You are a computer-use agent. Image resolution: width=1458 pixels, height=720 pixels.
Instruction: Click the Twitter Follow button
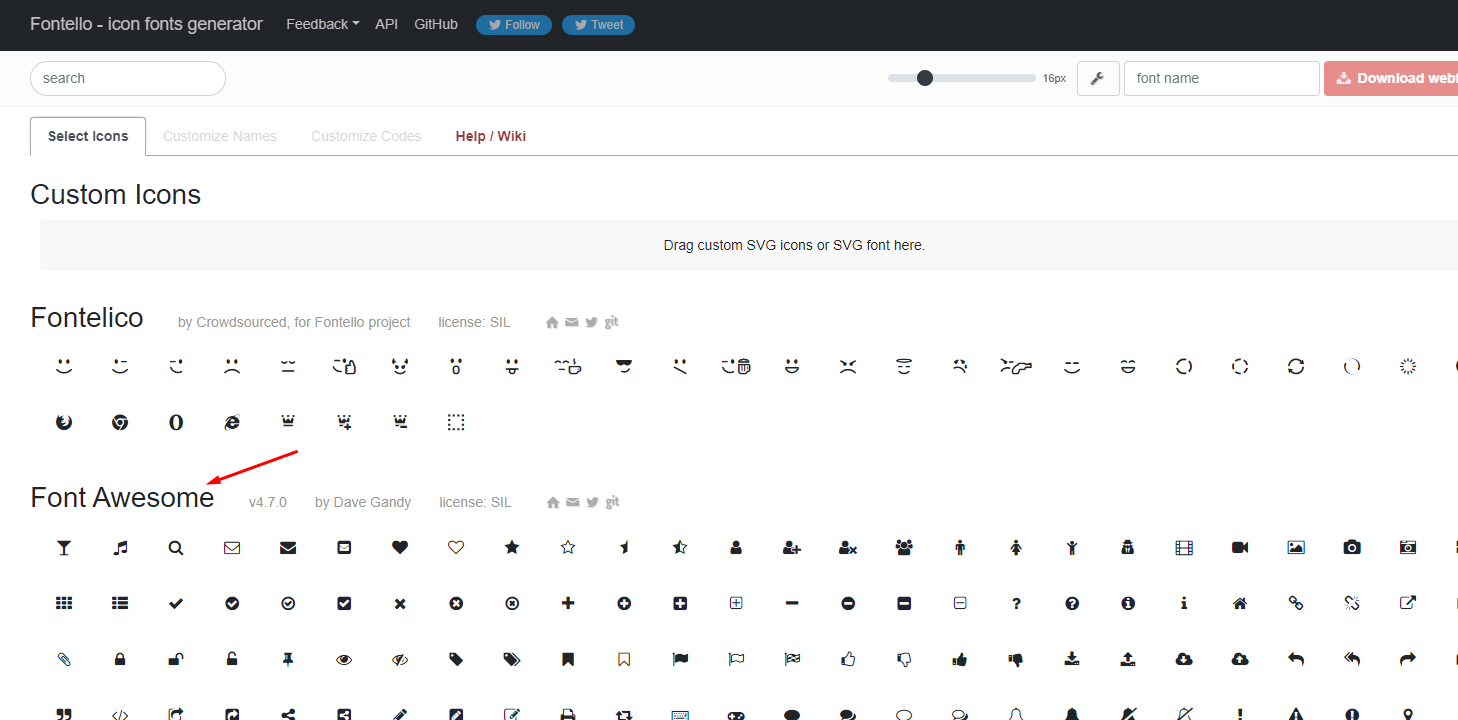point(514,25)
